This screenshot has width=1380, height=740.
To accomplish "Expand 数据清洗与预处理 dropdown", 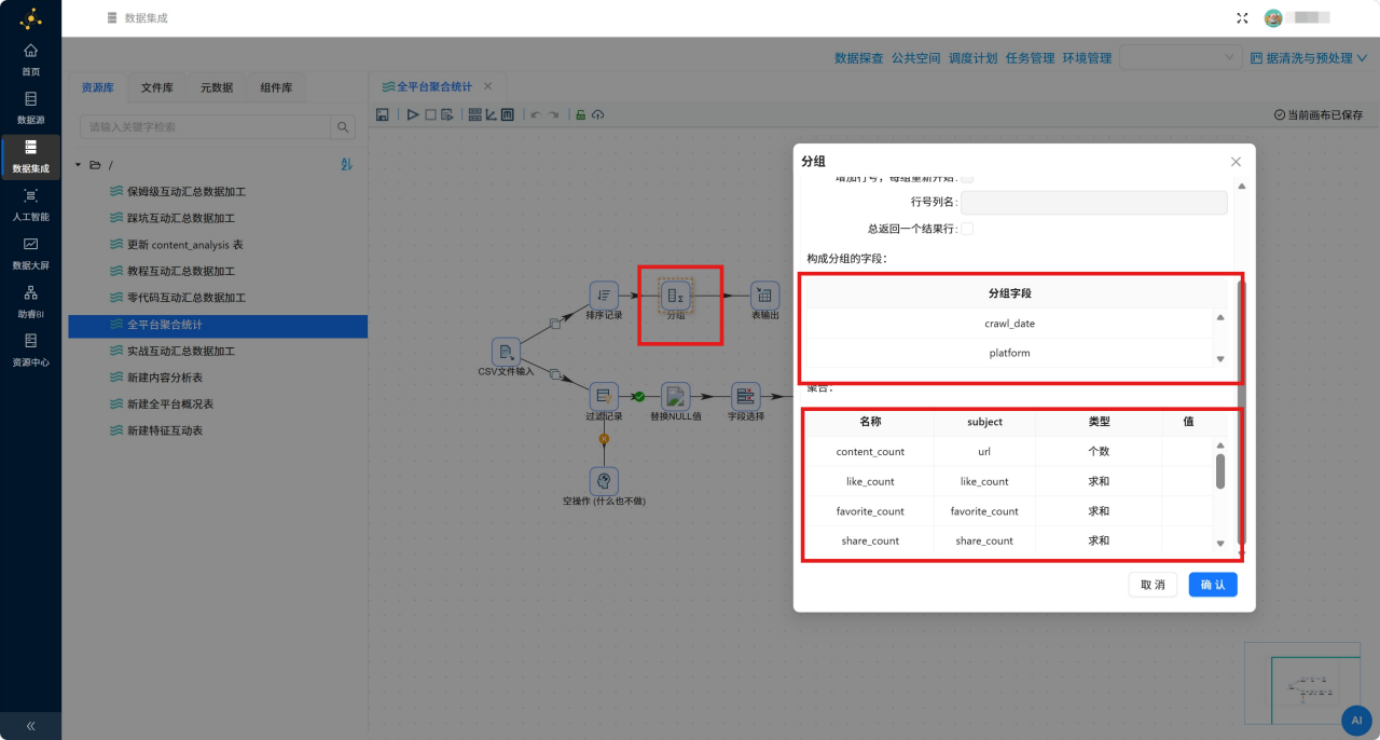I will [x=1308, y=58].
